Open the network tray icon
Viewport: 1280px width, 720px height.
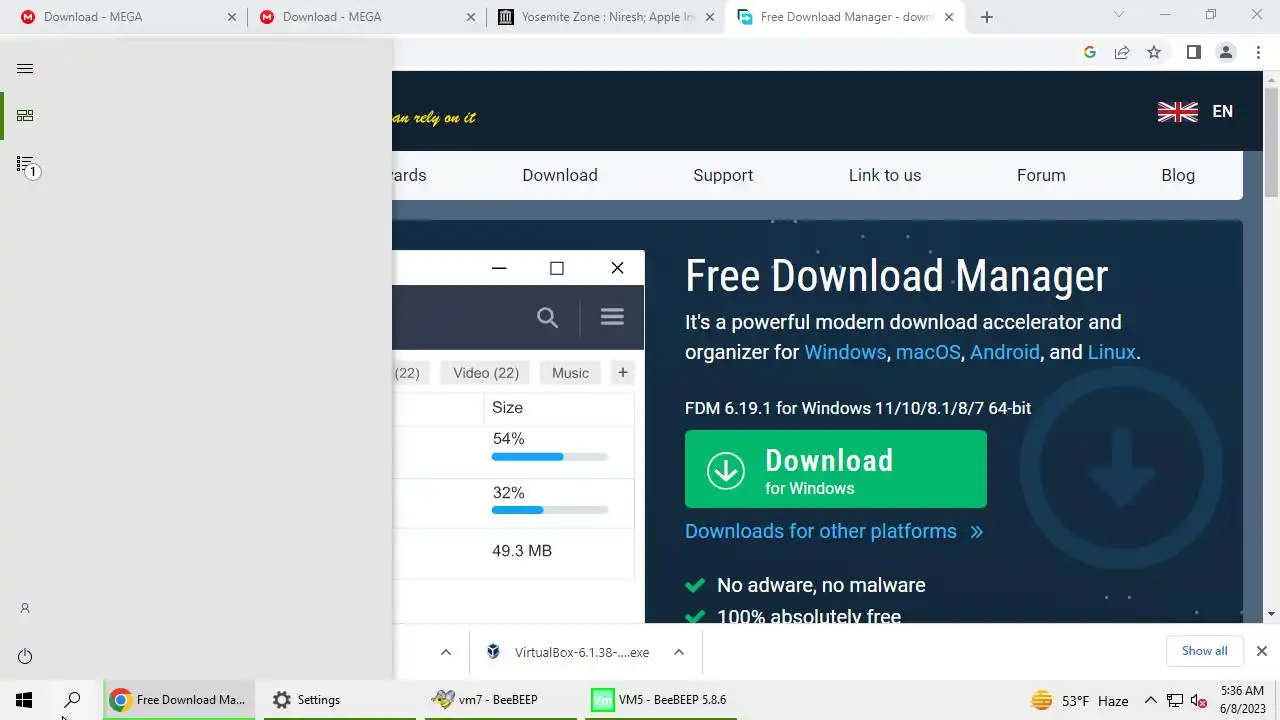1175,701
